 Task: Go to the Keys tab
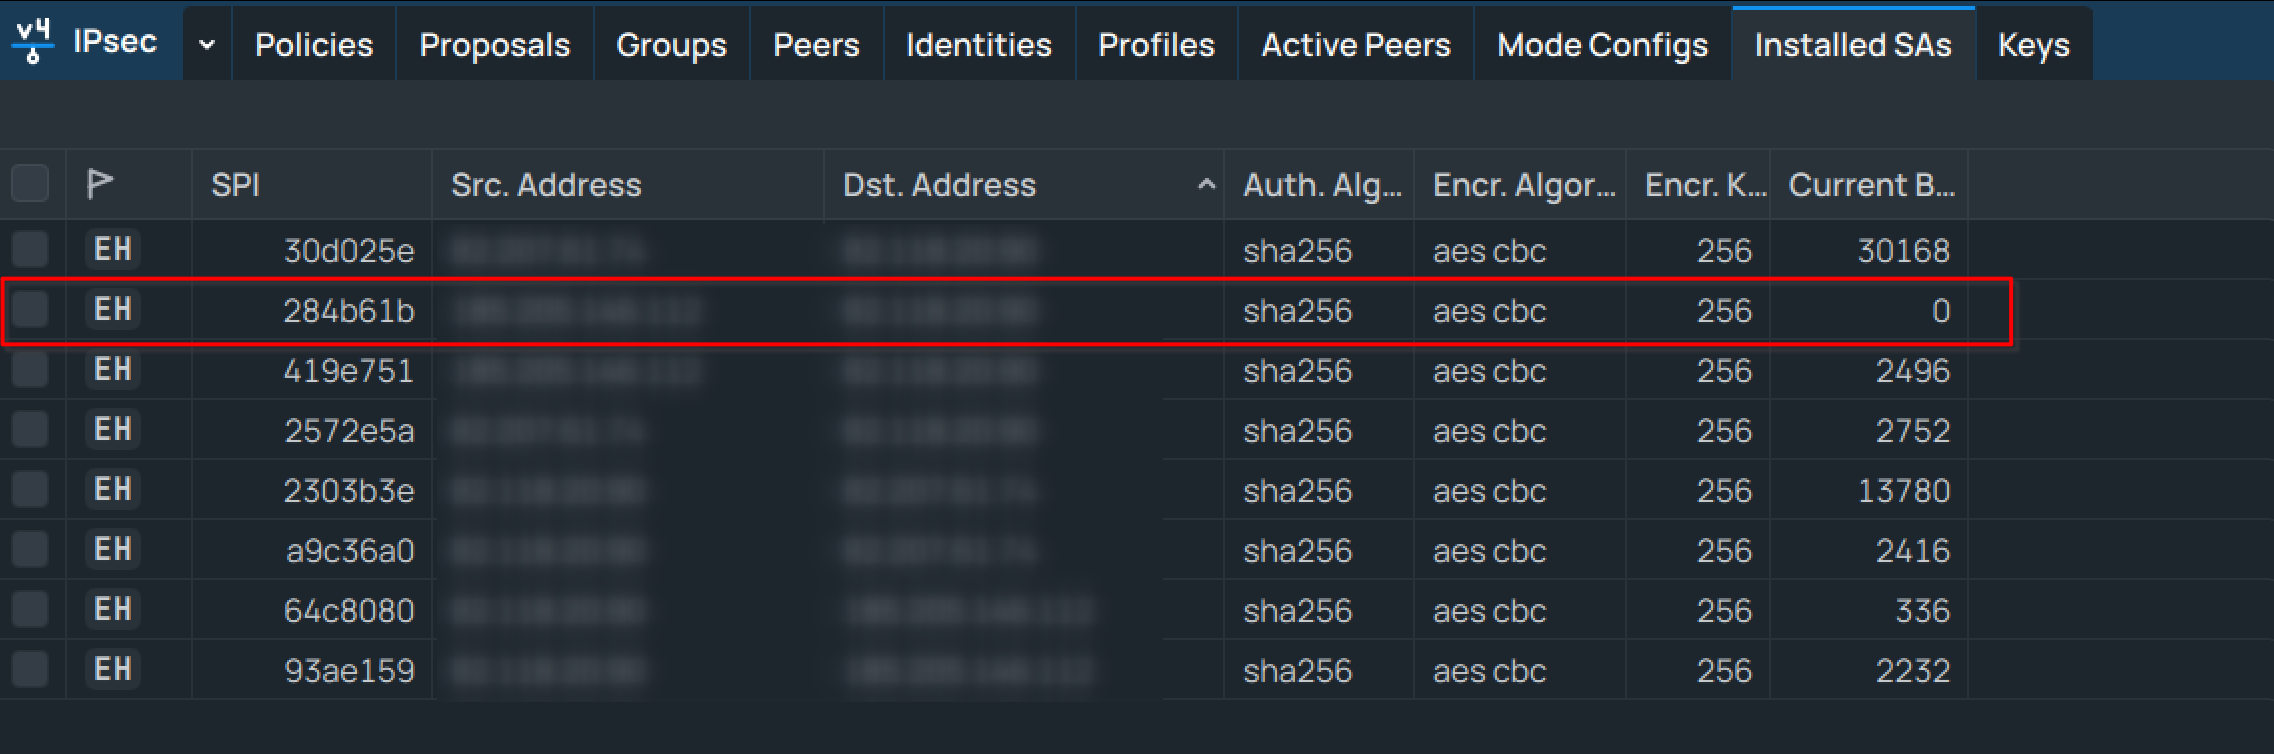2033,45
